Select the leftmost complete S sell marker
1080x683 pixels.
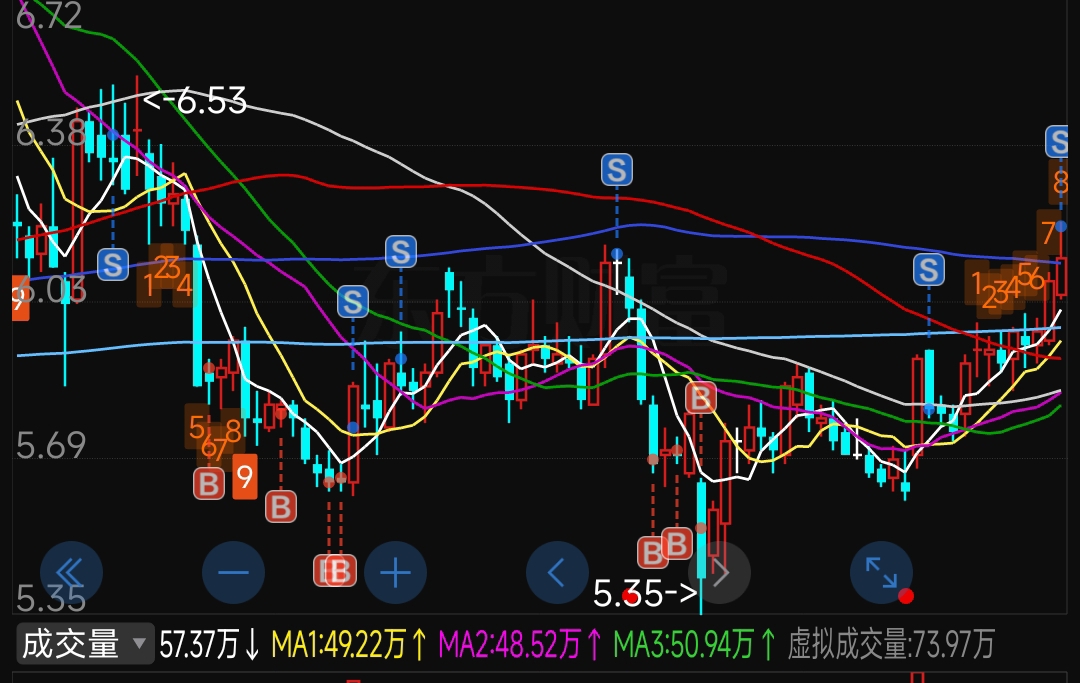[113, 264]
